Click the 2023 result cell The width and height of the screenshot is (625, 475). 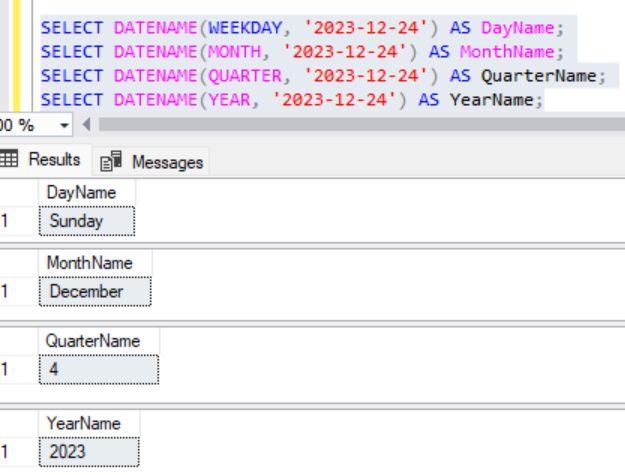[x=89, y=452]
